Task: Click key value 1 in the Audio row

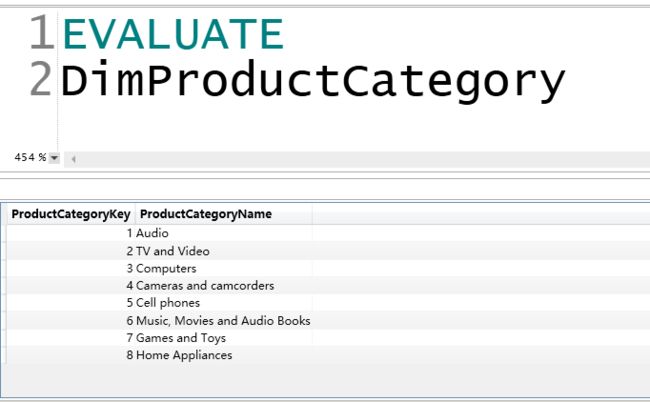Action: tap(130, 233)
